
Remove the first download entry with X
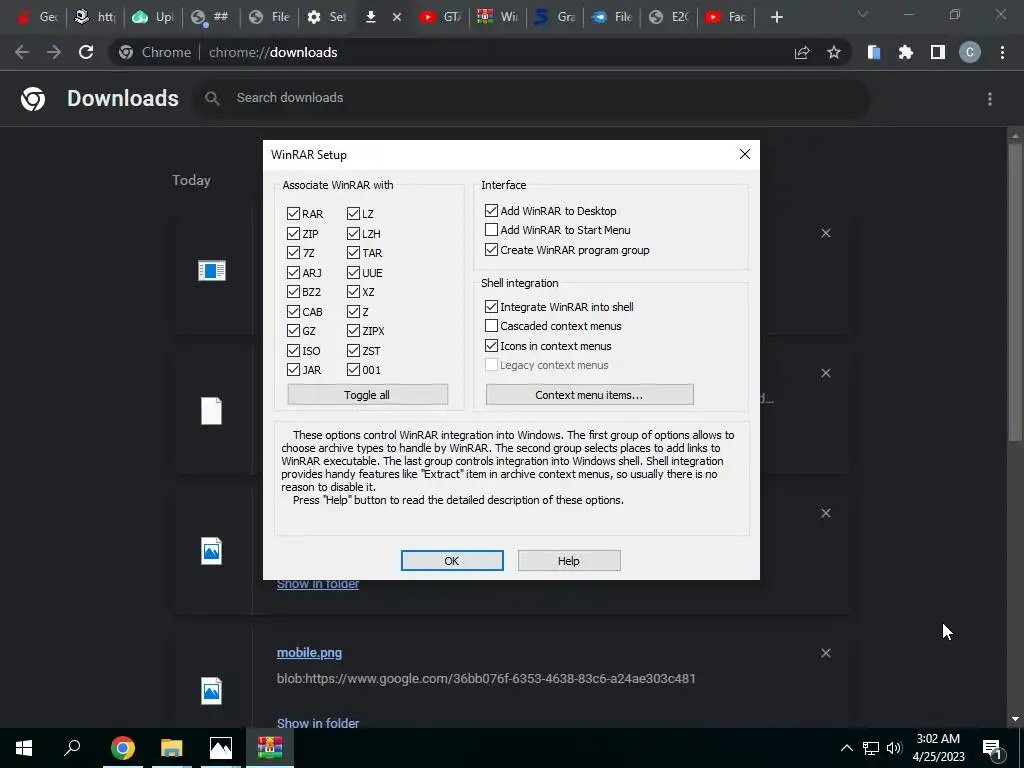[826, 233]
